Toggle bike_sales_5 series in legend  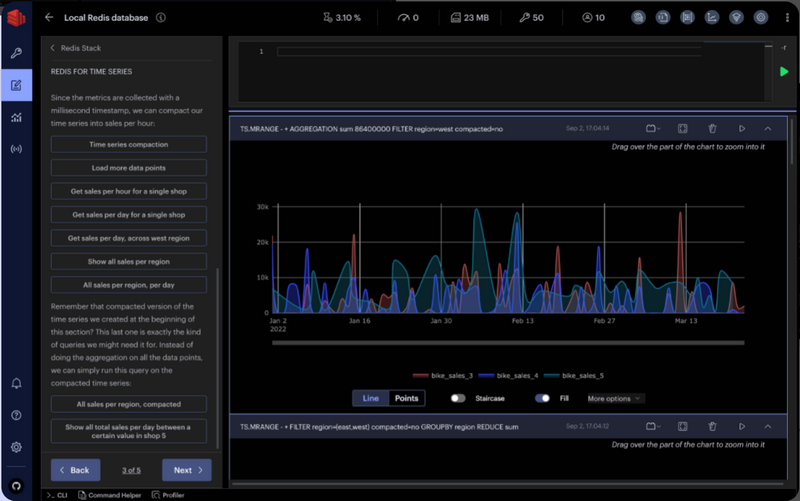click(574, 375)
